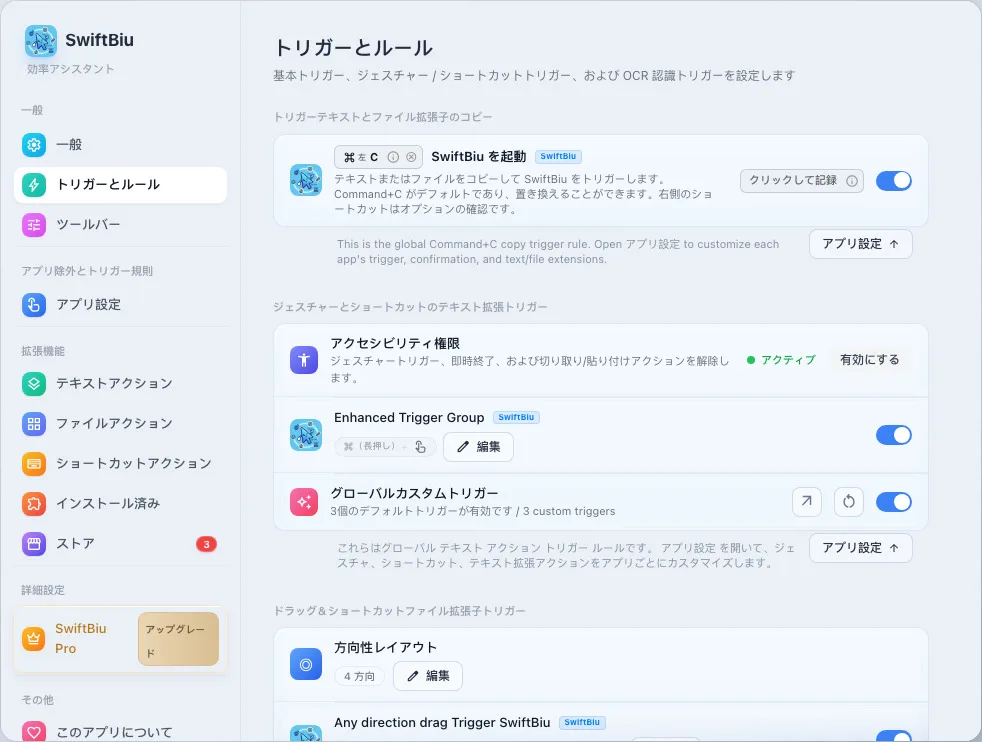Viewport: 982px width, 742px height.
Task: Toggle off SwiftBiu を起動 trigger switch
Action: (893, 181)
